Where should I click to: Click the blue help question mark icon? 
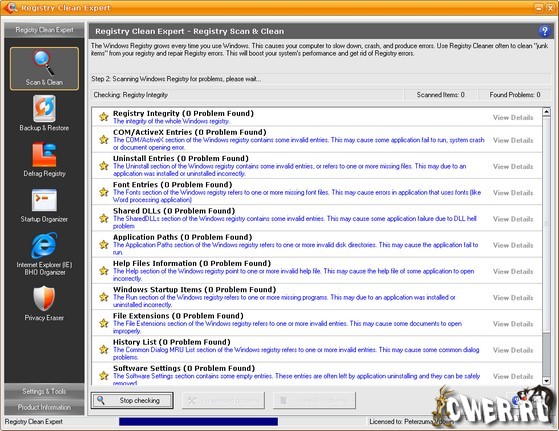pyautogui.click(x=544, y=31)
